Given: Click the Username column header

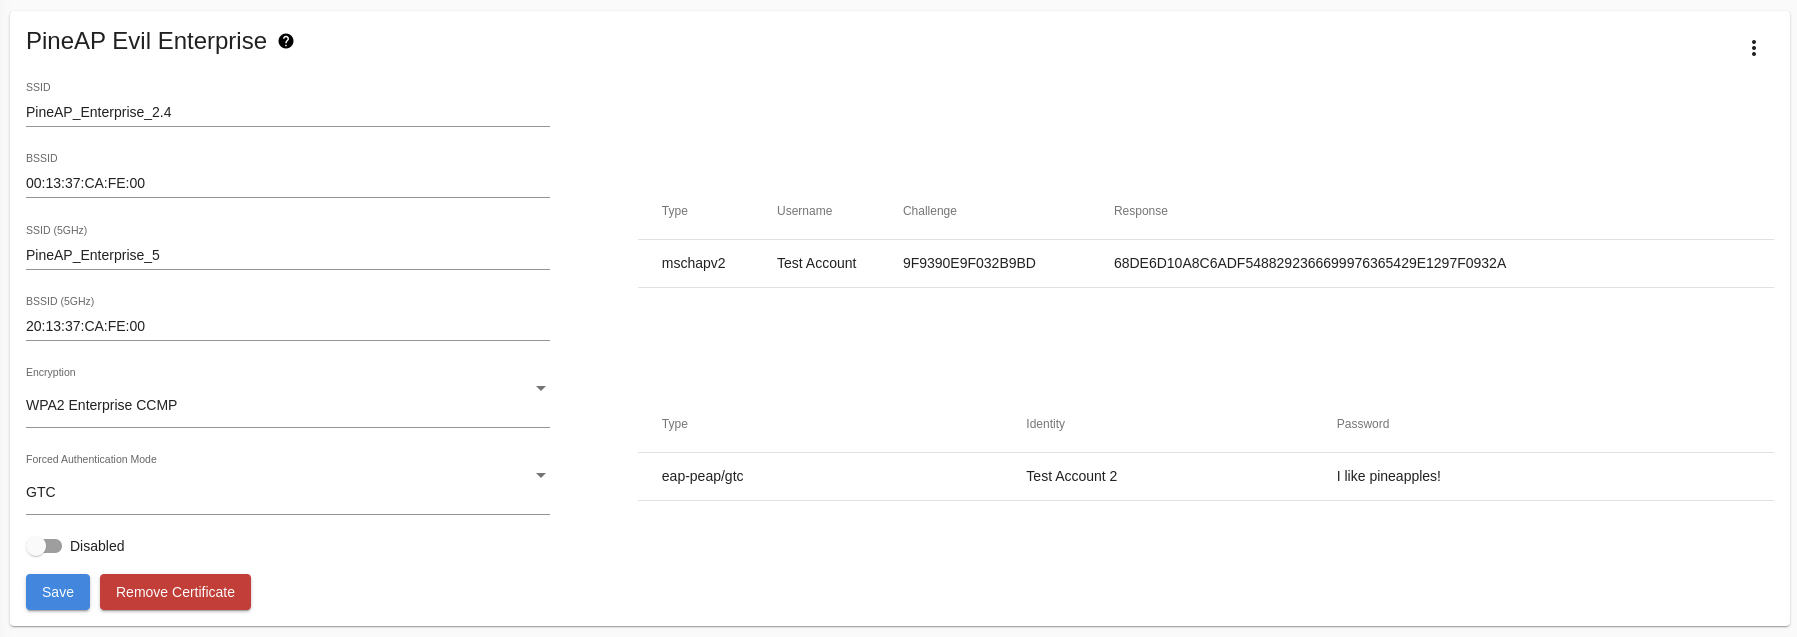Looking at the screenshot, I should [x=804, y=211].
